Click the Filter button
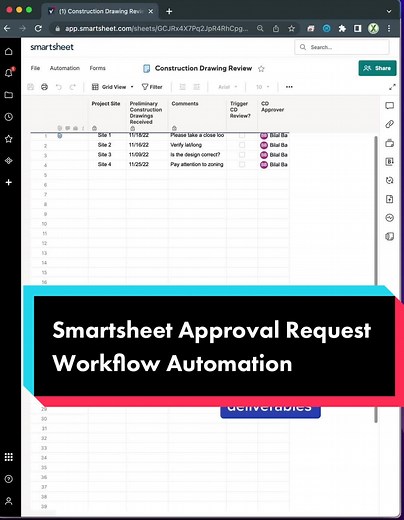This screenshot has height=520, width=404. click(152, 87)
